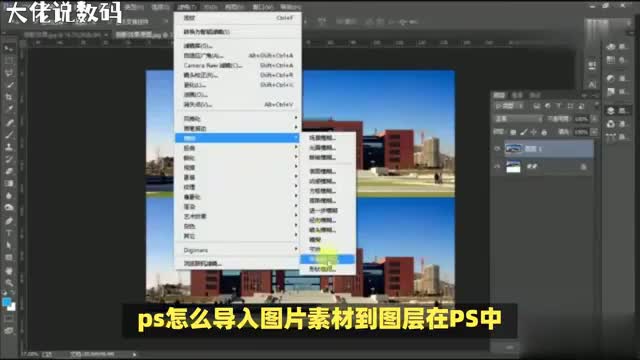Switch to the 路径 tab
Viewport: 640px width, 360px height.
[x=535, y=95]
